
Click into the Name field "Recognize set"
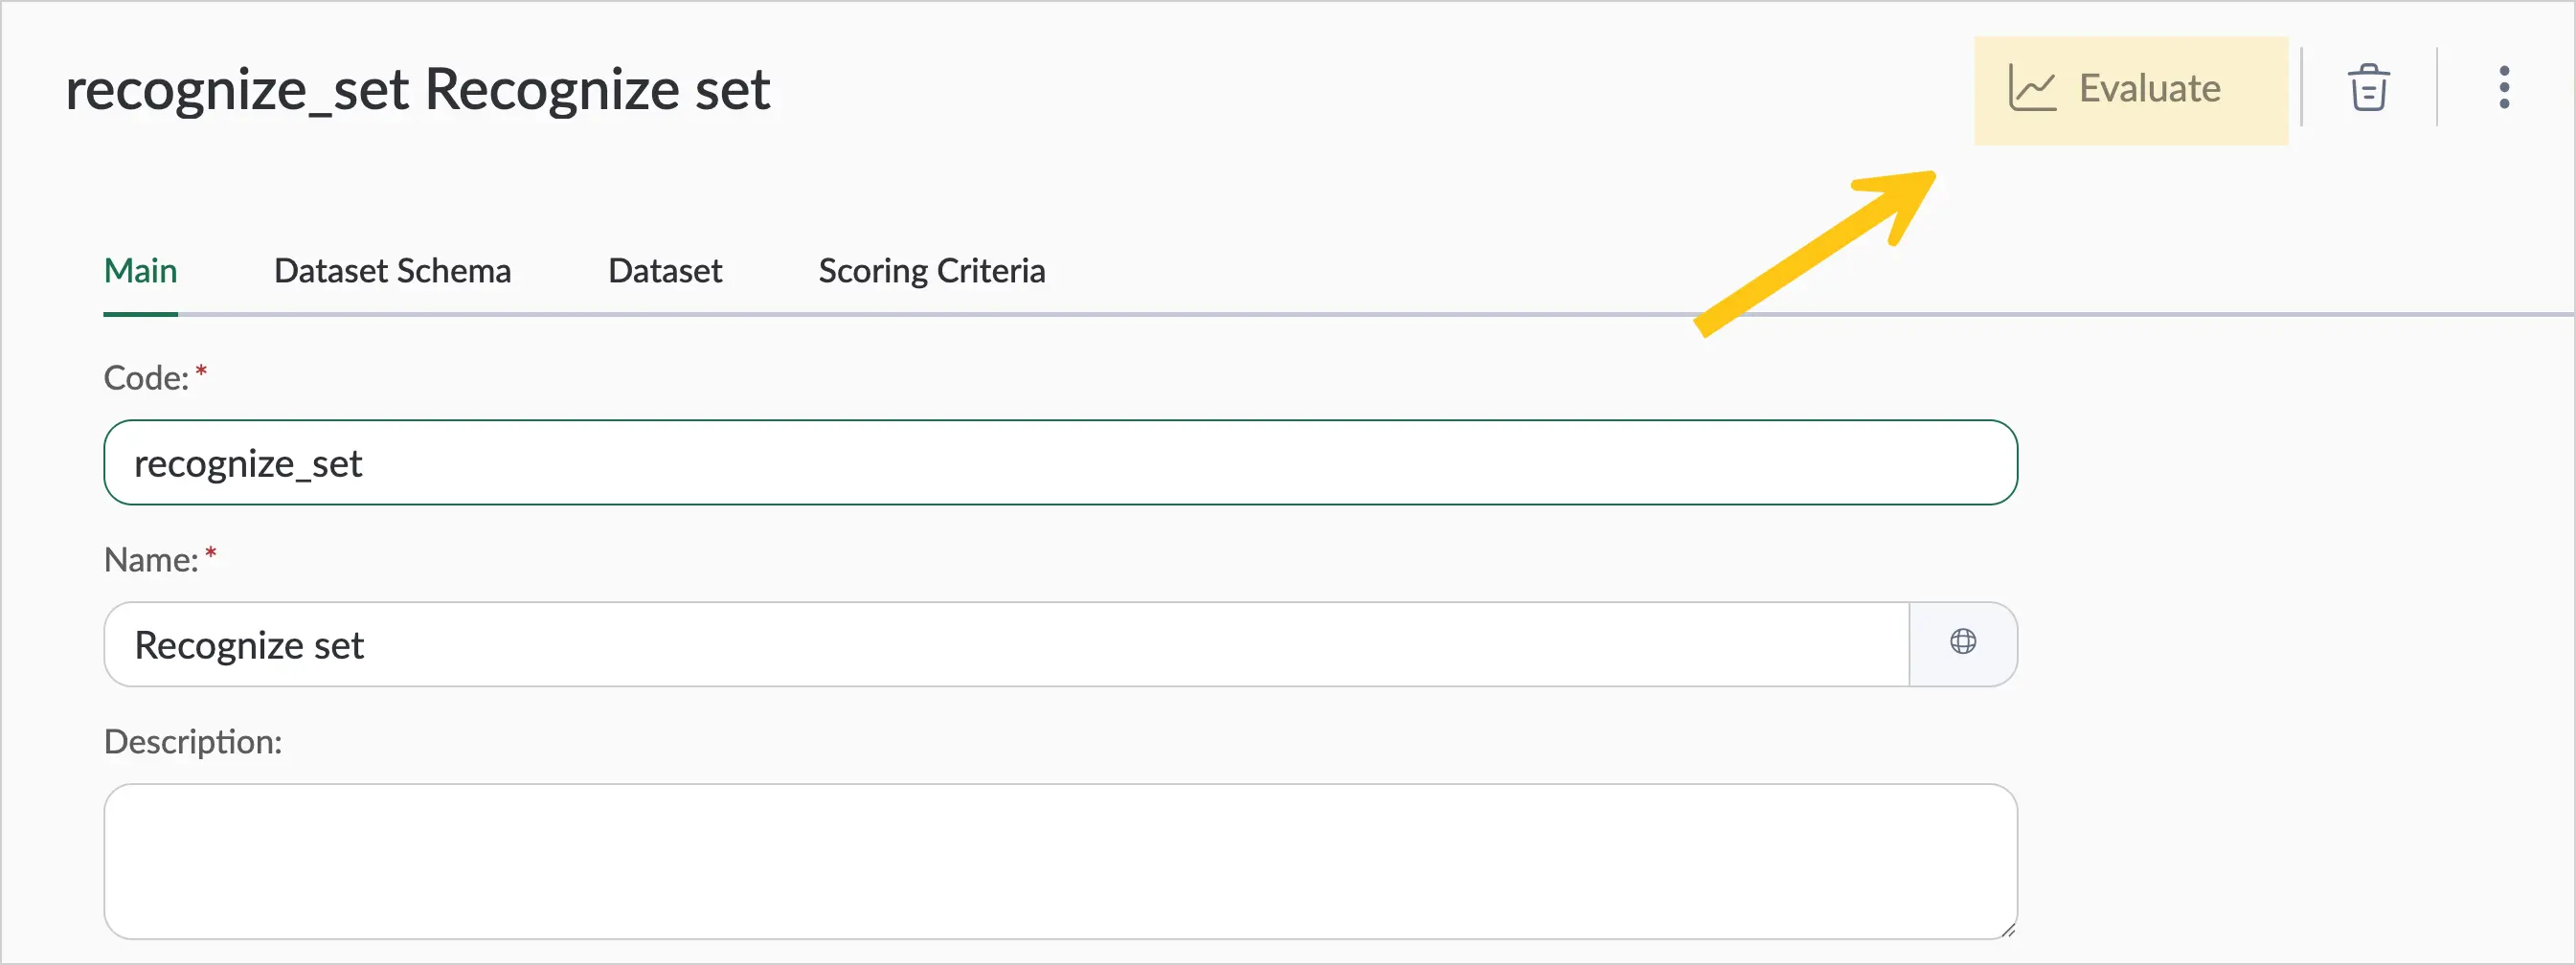[1006, 644]
